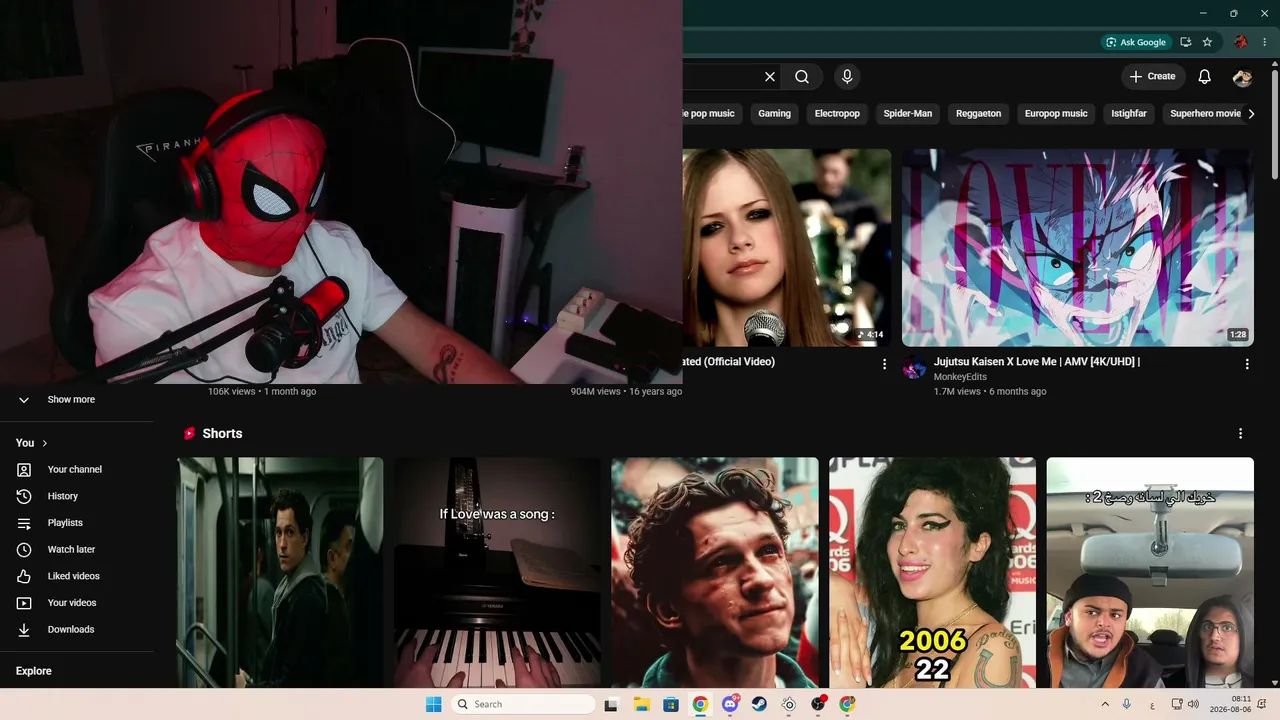Image resolution: width=1280 pixels, height=720 pixels.
Task: Click the '106K views • 1 month ago' text
Action: pos(262,392)
